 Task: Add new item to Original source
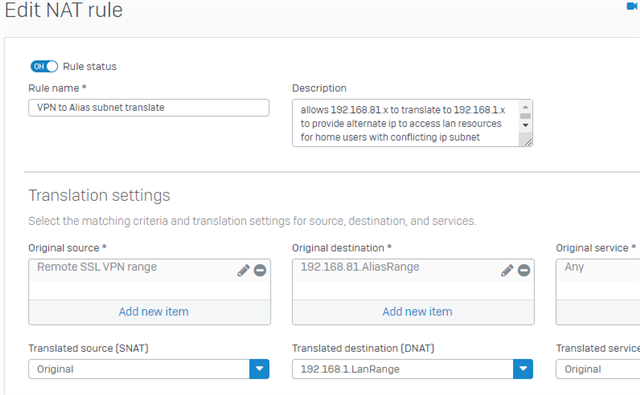153,312
